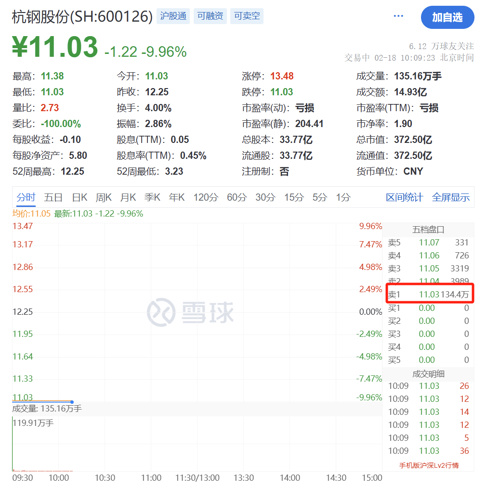Click the 全屏显示 link
500x488 pixels.
(451, 197)
